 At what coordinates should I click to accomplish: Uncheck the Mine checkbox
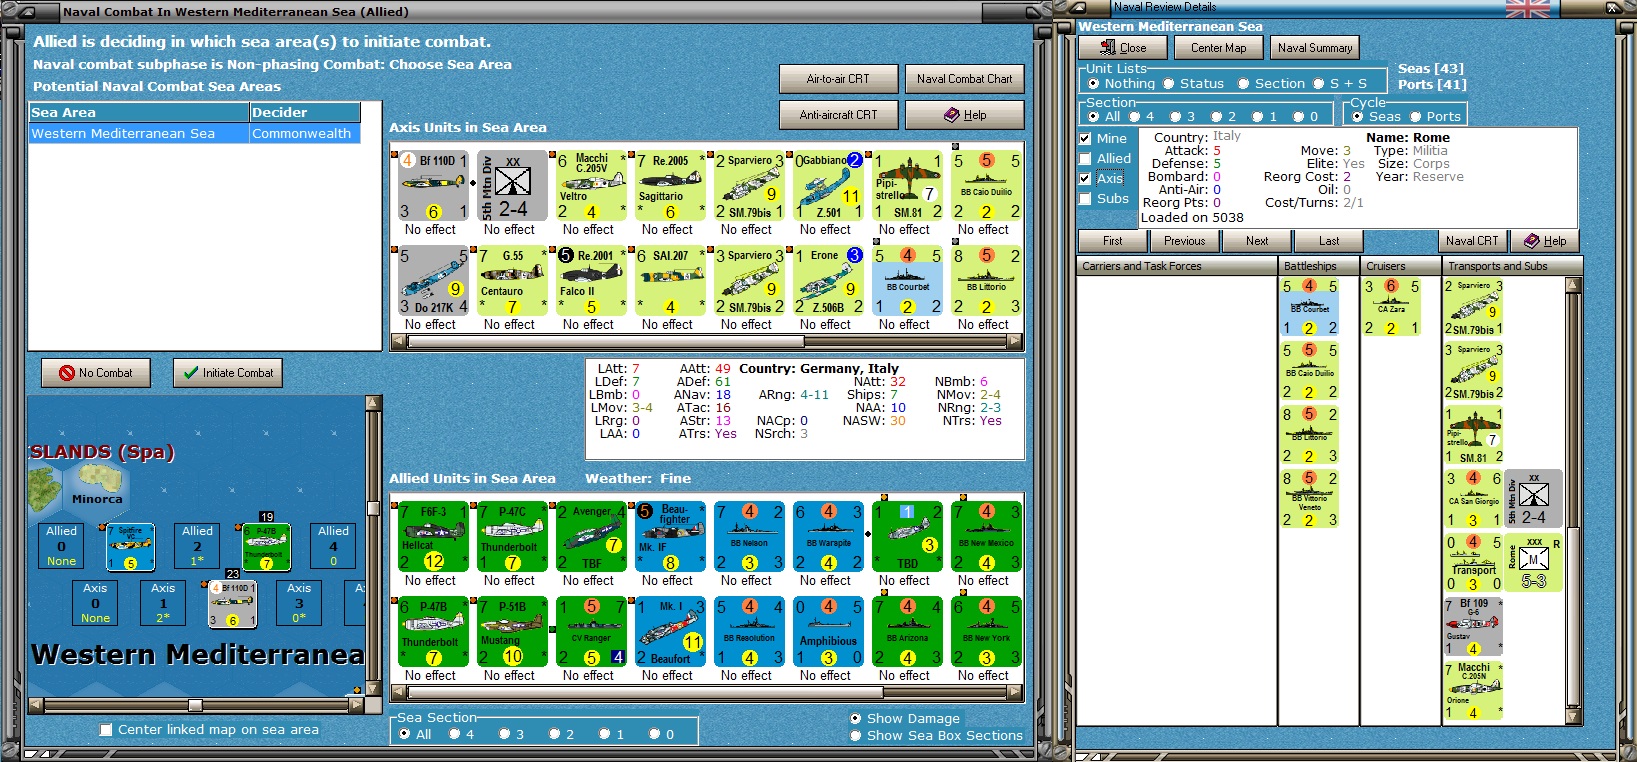point(1086,138)
